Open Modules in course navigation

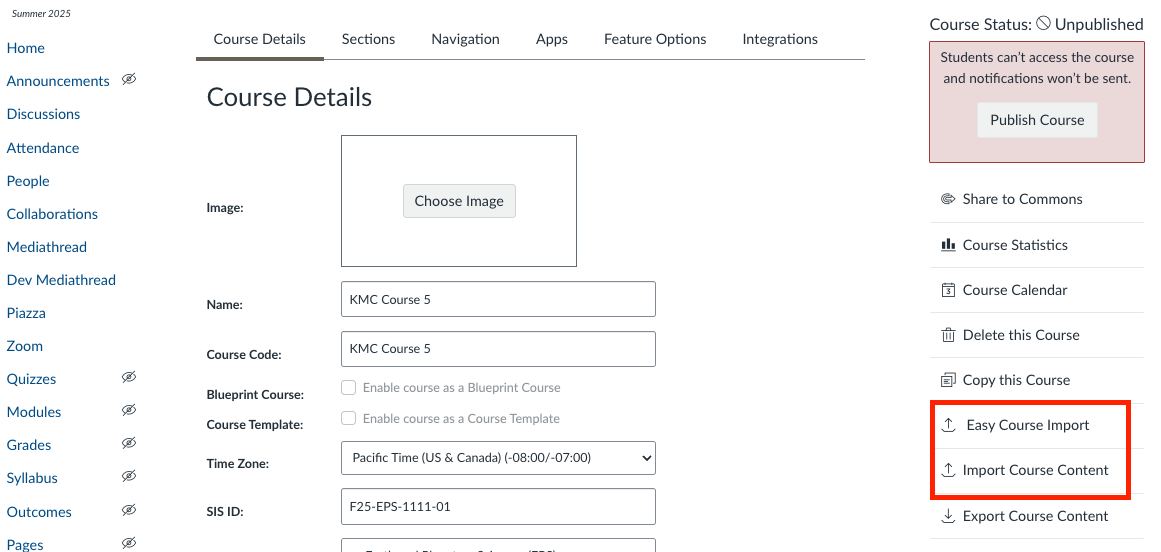point(34,412)
